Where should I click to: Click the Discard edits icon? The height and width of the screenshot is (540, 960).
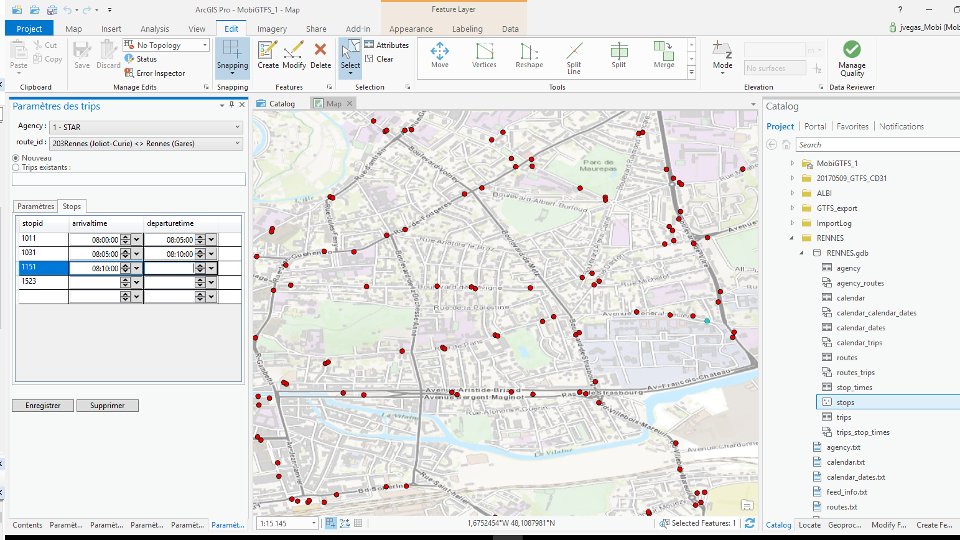pyautogui.click(x=108, y=55)
